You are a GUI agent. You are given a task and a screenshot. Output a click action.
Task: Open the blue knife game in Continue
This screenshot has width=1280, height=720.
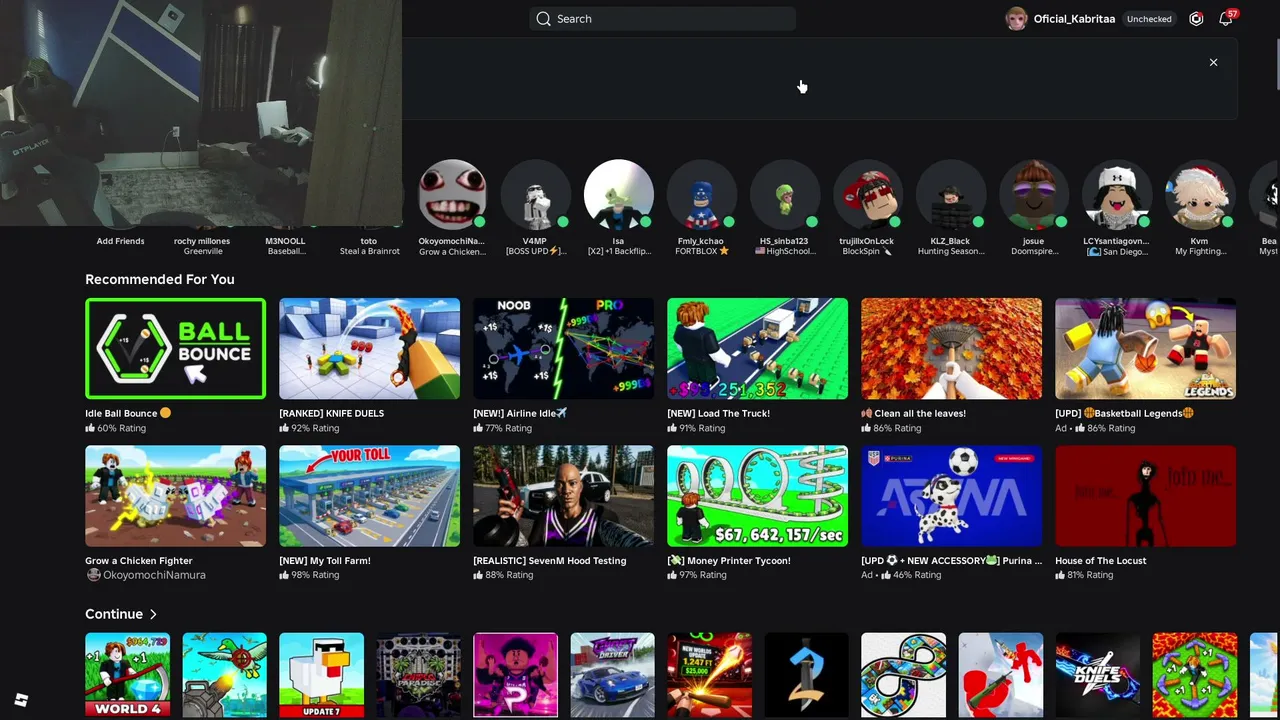click(x=807, y=675)
